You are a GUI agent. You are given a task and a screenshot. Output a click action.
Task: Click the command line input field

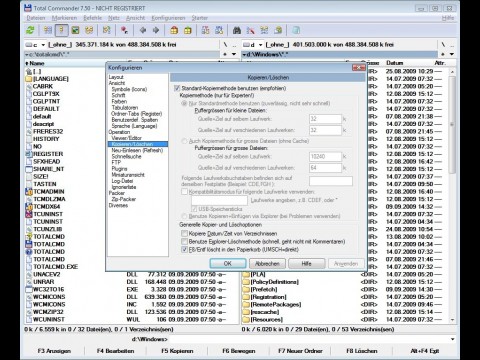(308, 339)
